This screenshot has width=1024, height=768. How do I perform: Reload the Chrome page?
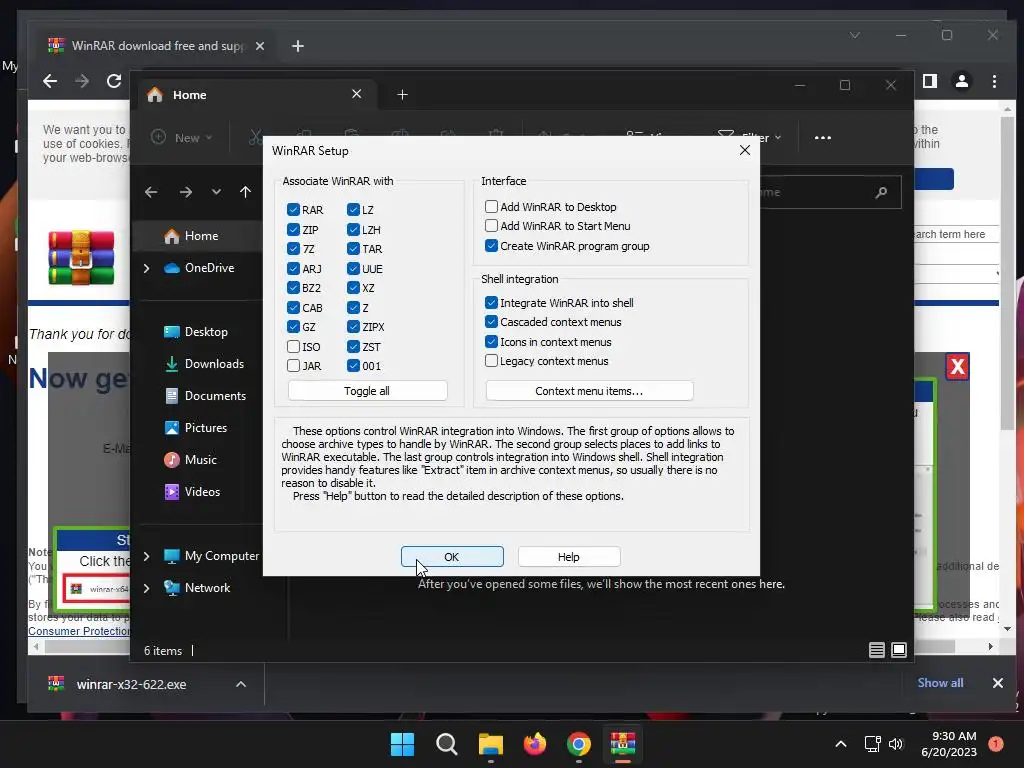(114, 81)
